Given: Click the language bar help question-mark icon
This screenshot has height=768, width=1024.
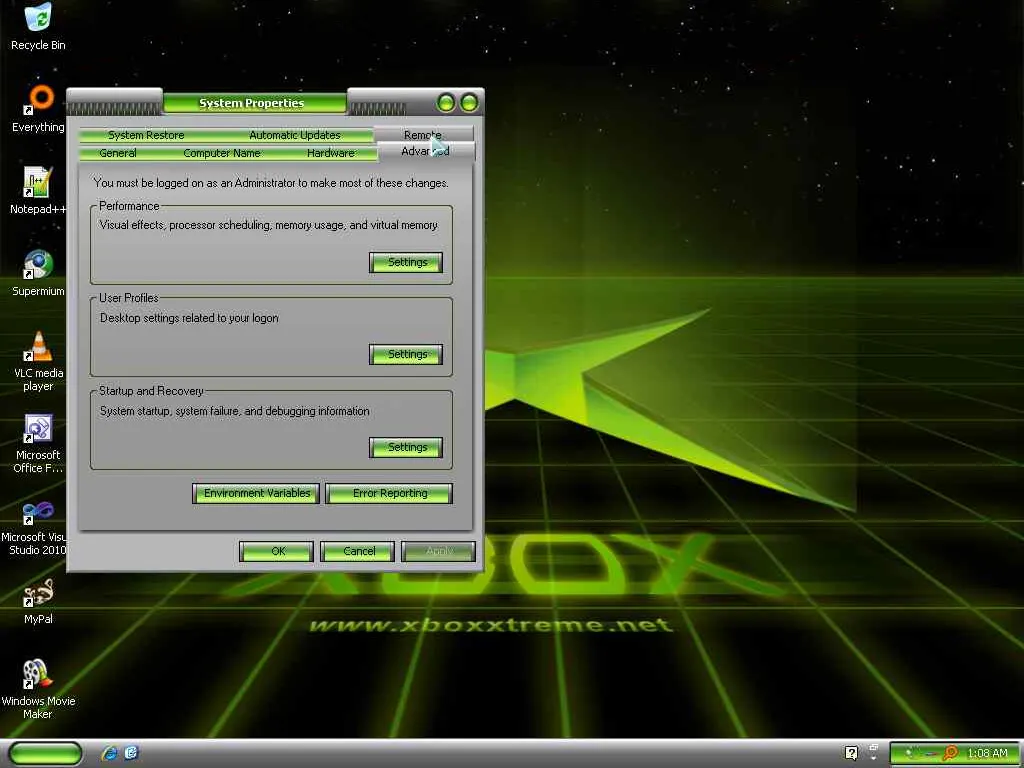Looking at the screenshot, I should [851, 753].
